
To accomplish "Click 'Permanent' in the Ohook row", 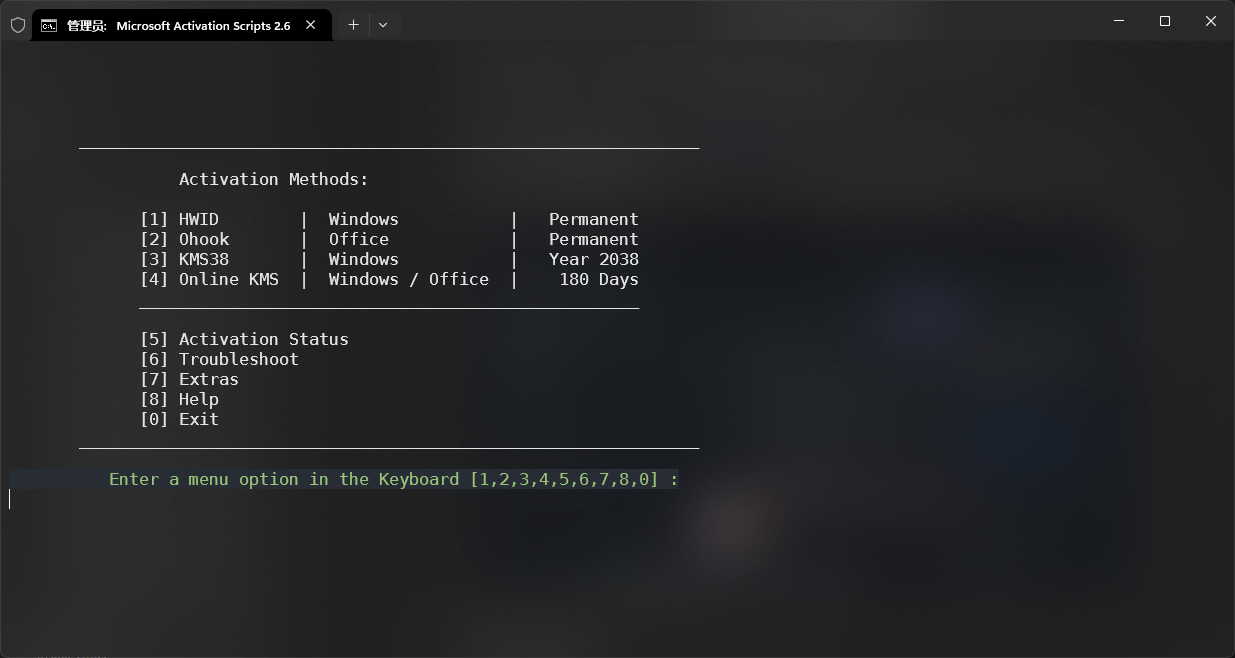I will [594, 240].
